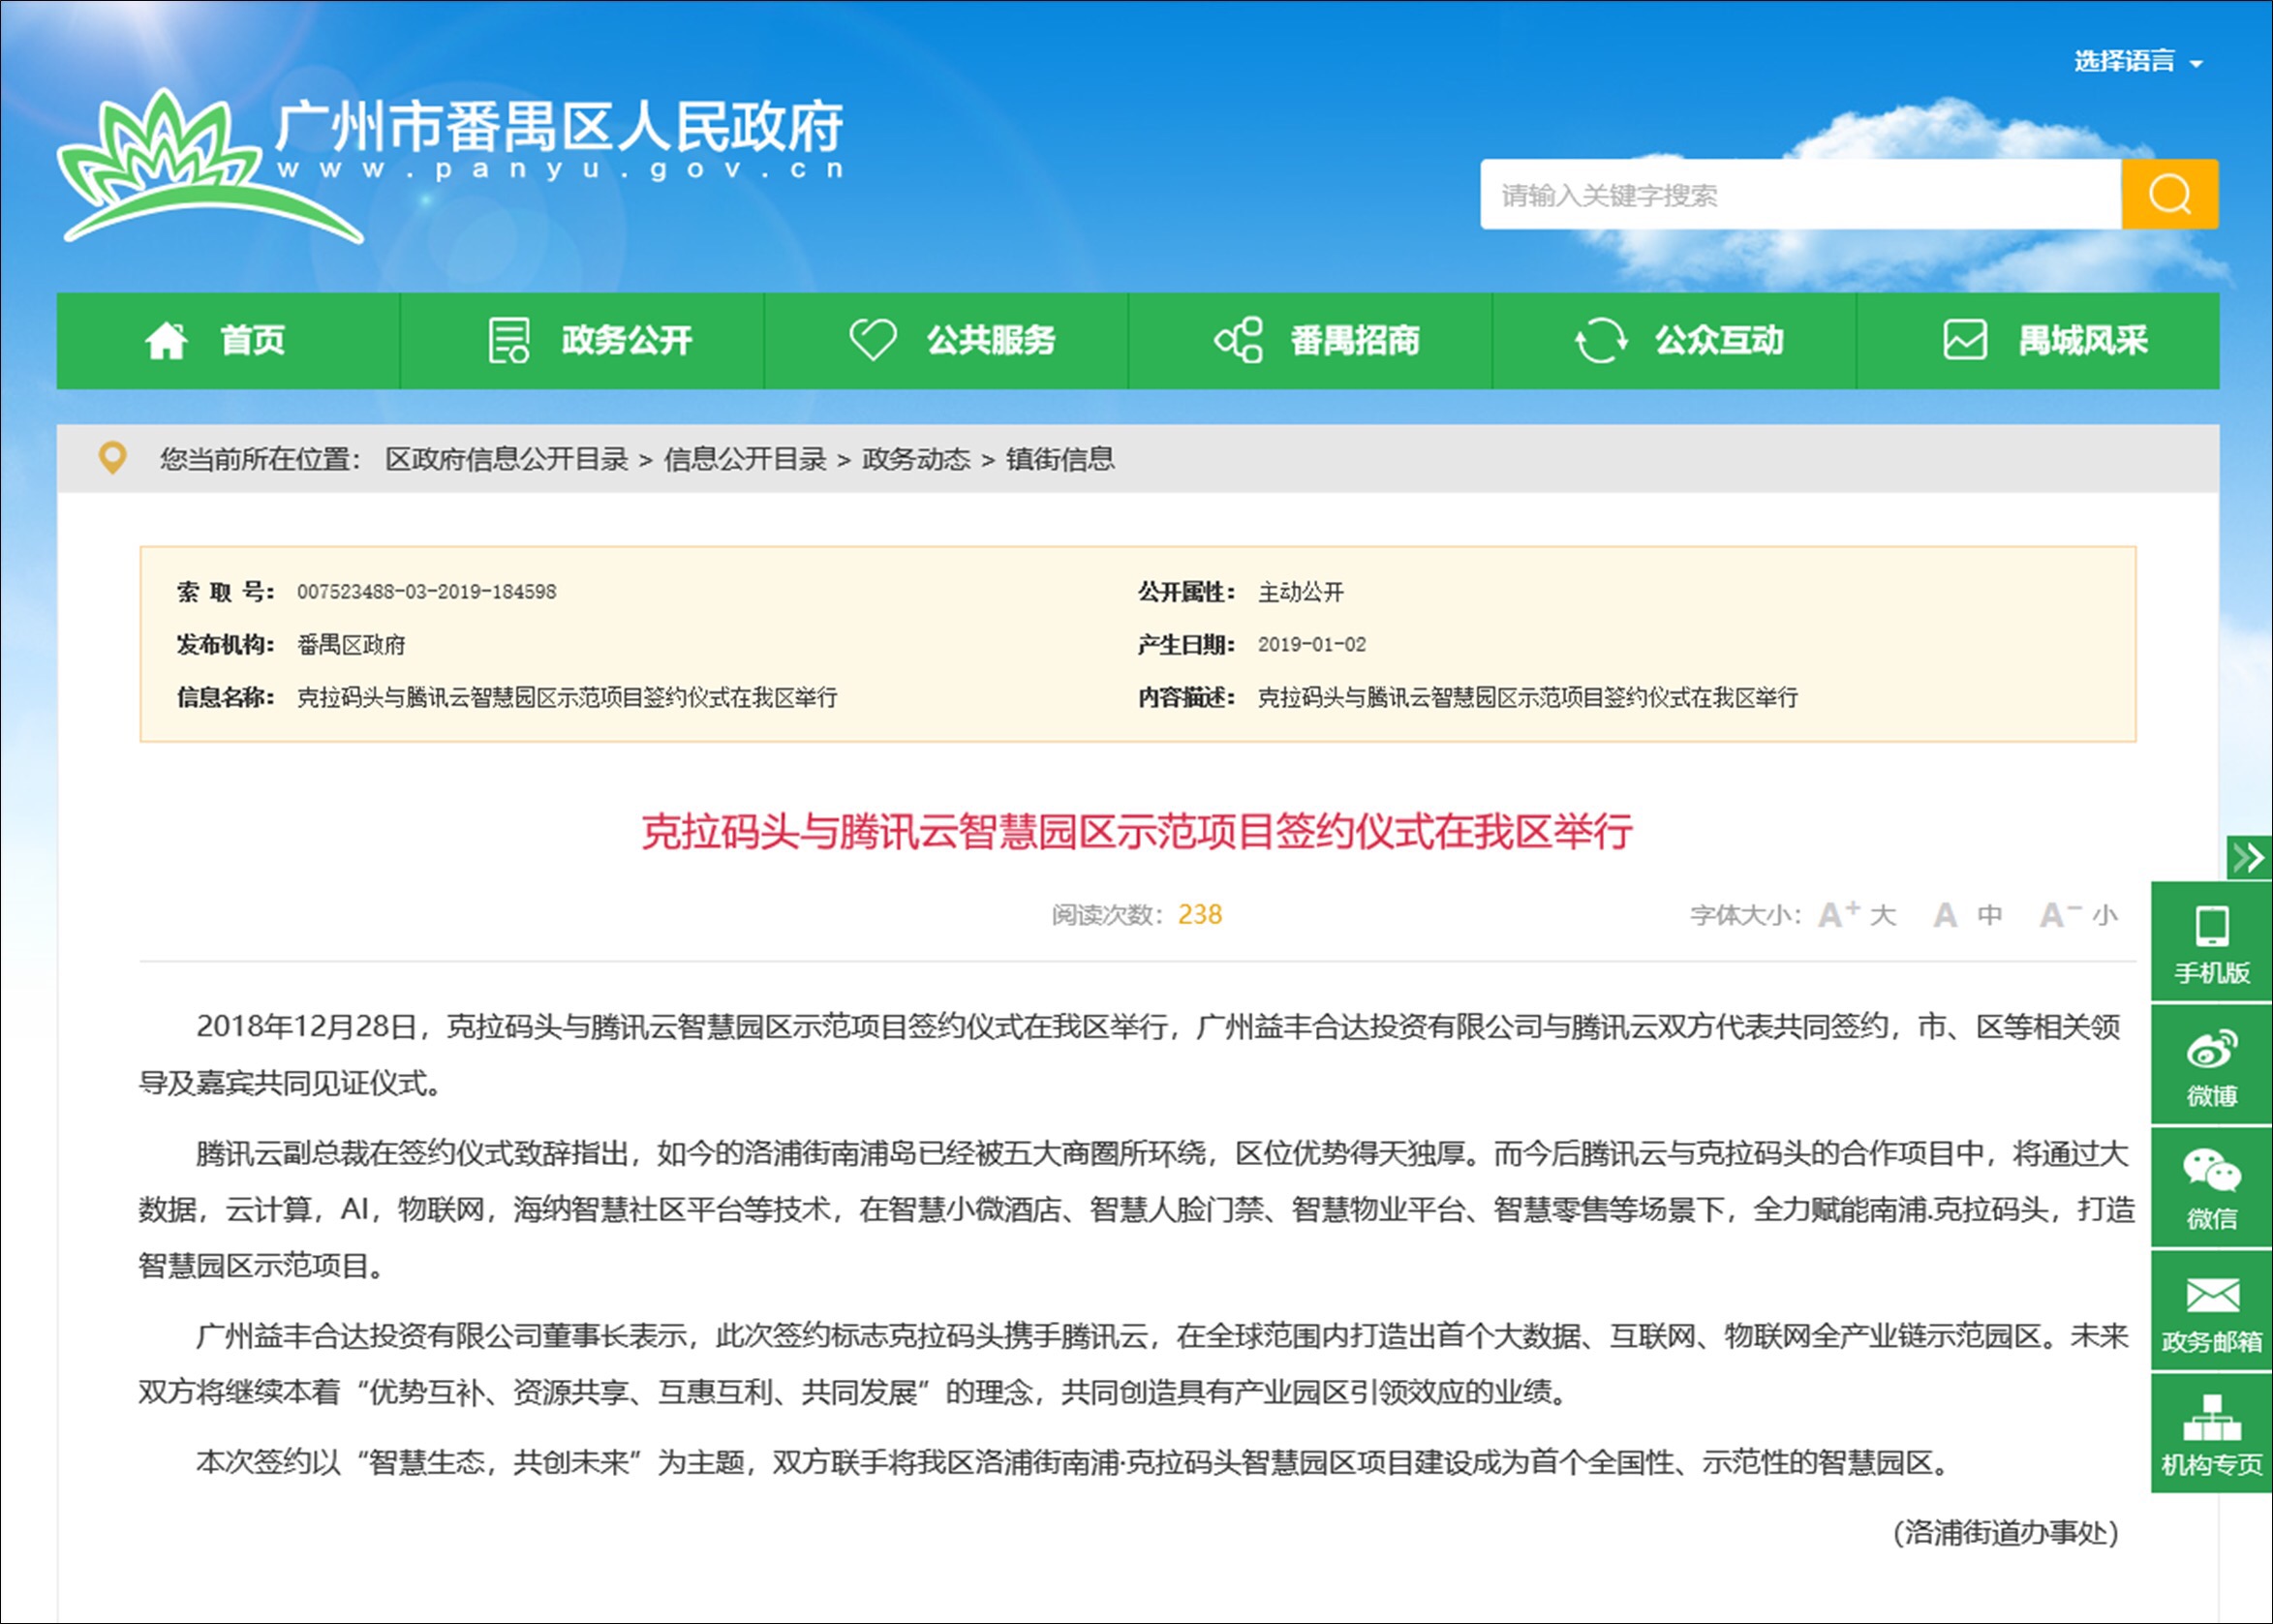2273x1624 pixels.
Task: Click the heart icon for 公共服务
Action: click(873, 340)
